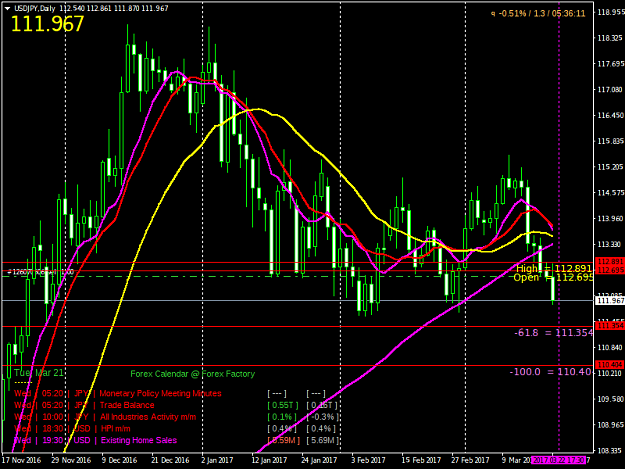Click the [ 0.1% ] All Industries forecast value

tap(282, 417)
